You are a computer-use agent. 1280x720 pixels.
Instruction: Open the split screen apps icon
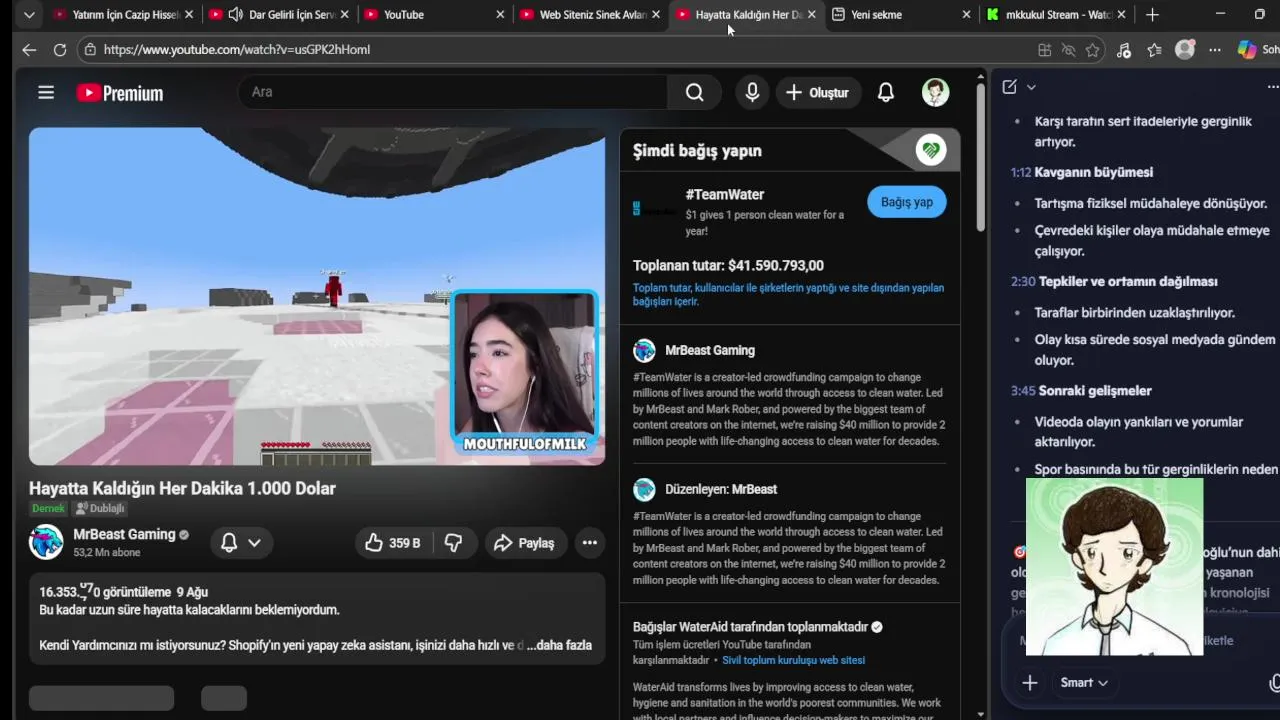(x=1044, y=50)
